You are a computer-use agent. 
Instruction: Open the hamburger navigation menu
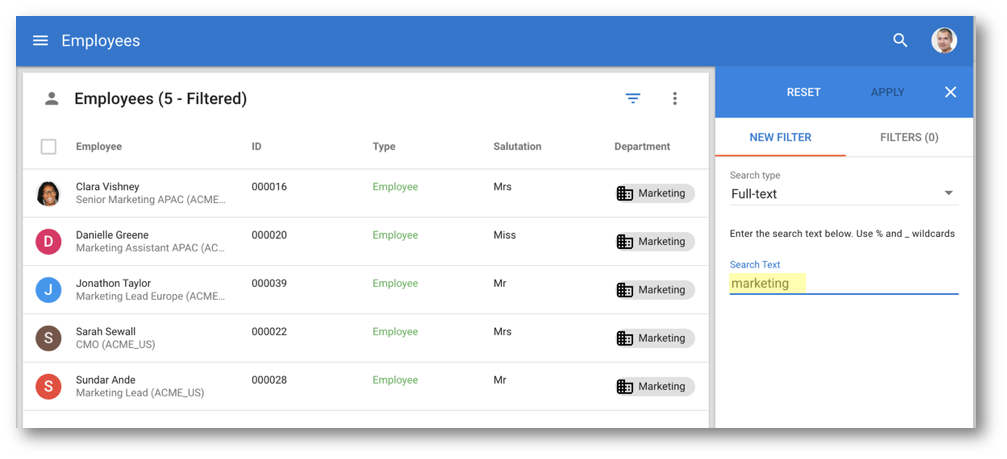click(40, 40)
